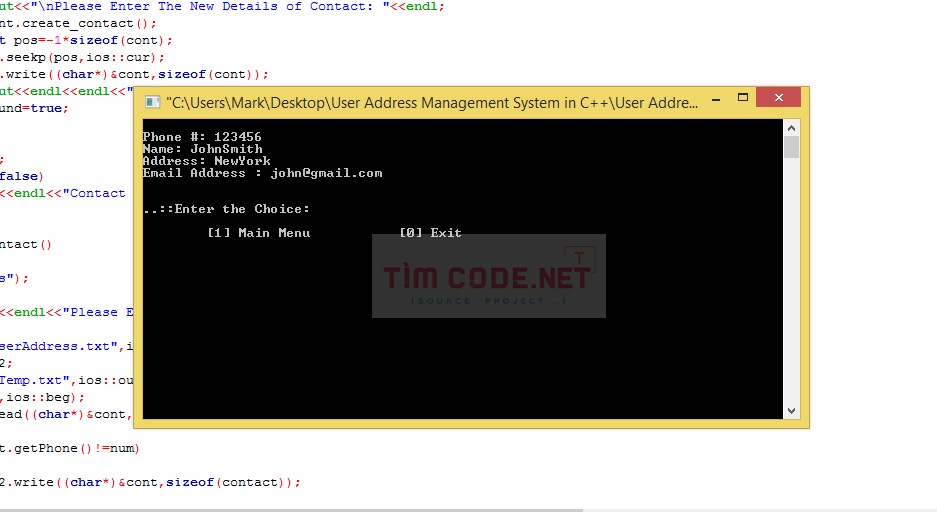The image size is (937, 512).
Task: Click the '..::Enter the Choice:' prompt
Action: coord(226,209)
